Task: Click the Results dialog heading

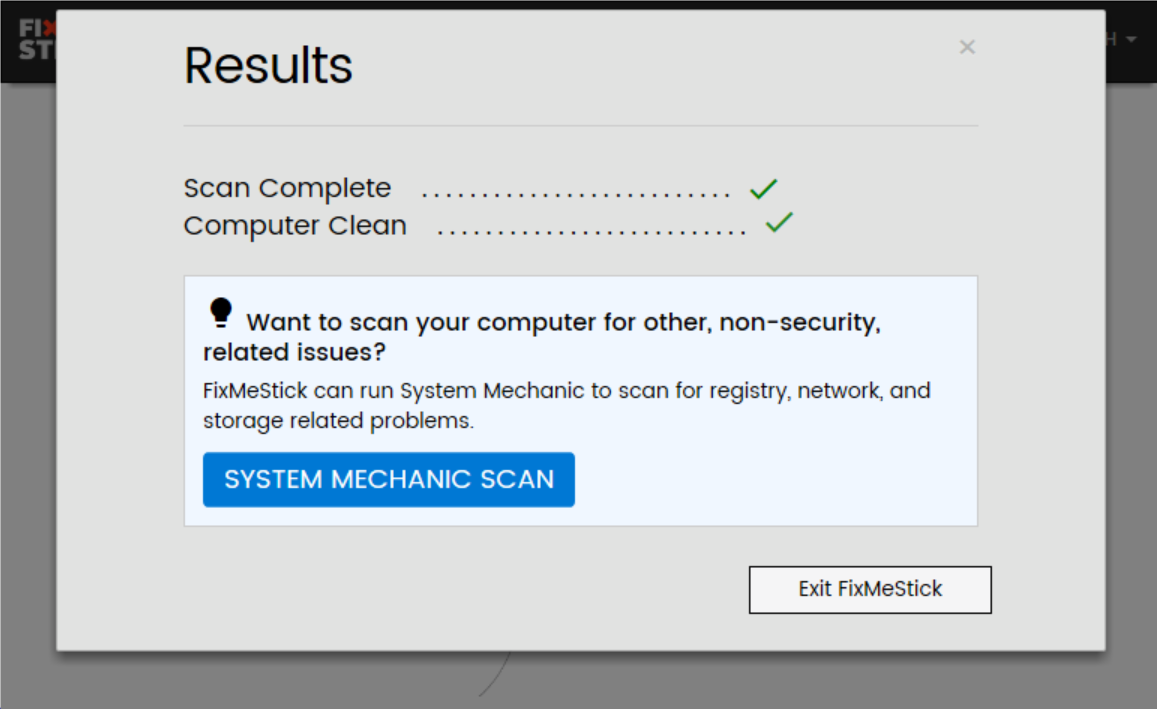Action: [x=268, y=66]
